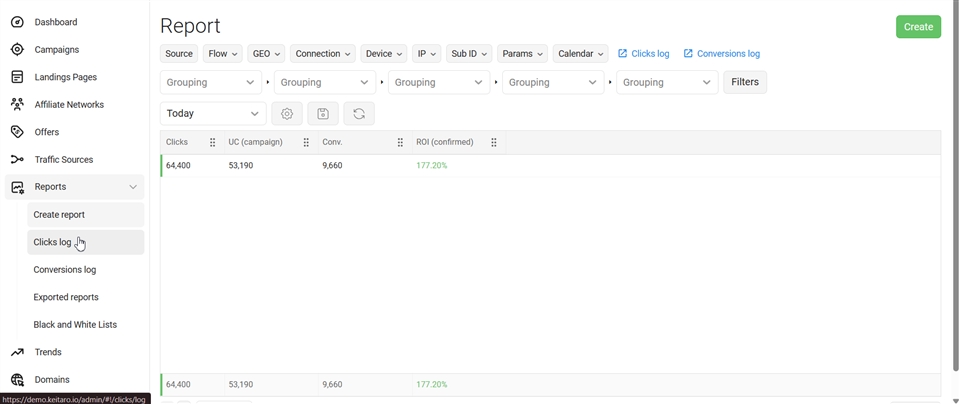Image resolution: width=960 pixels, height=404 pixels.
Task: Click the Affiliate Networks people icon
Action: [17, 104]
